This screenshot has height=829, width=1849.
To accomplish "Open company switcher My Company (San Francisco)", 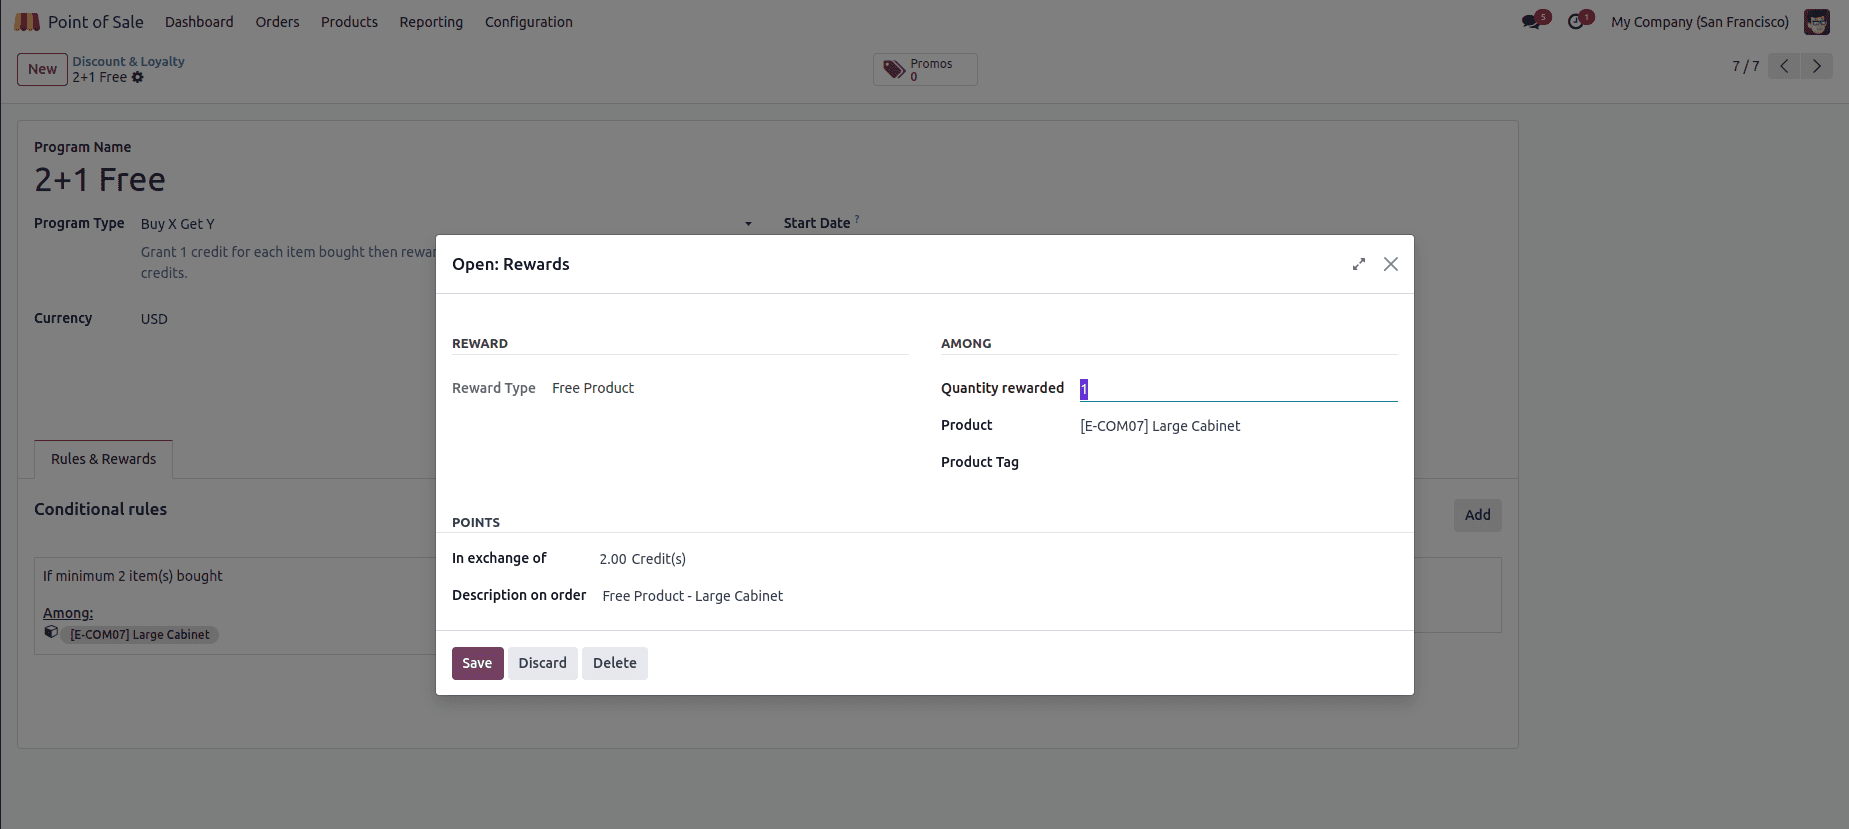I will (x=1700, y=22).
